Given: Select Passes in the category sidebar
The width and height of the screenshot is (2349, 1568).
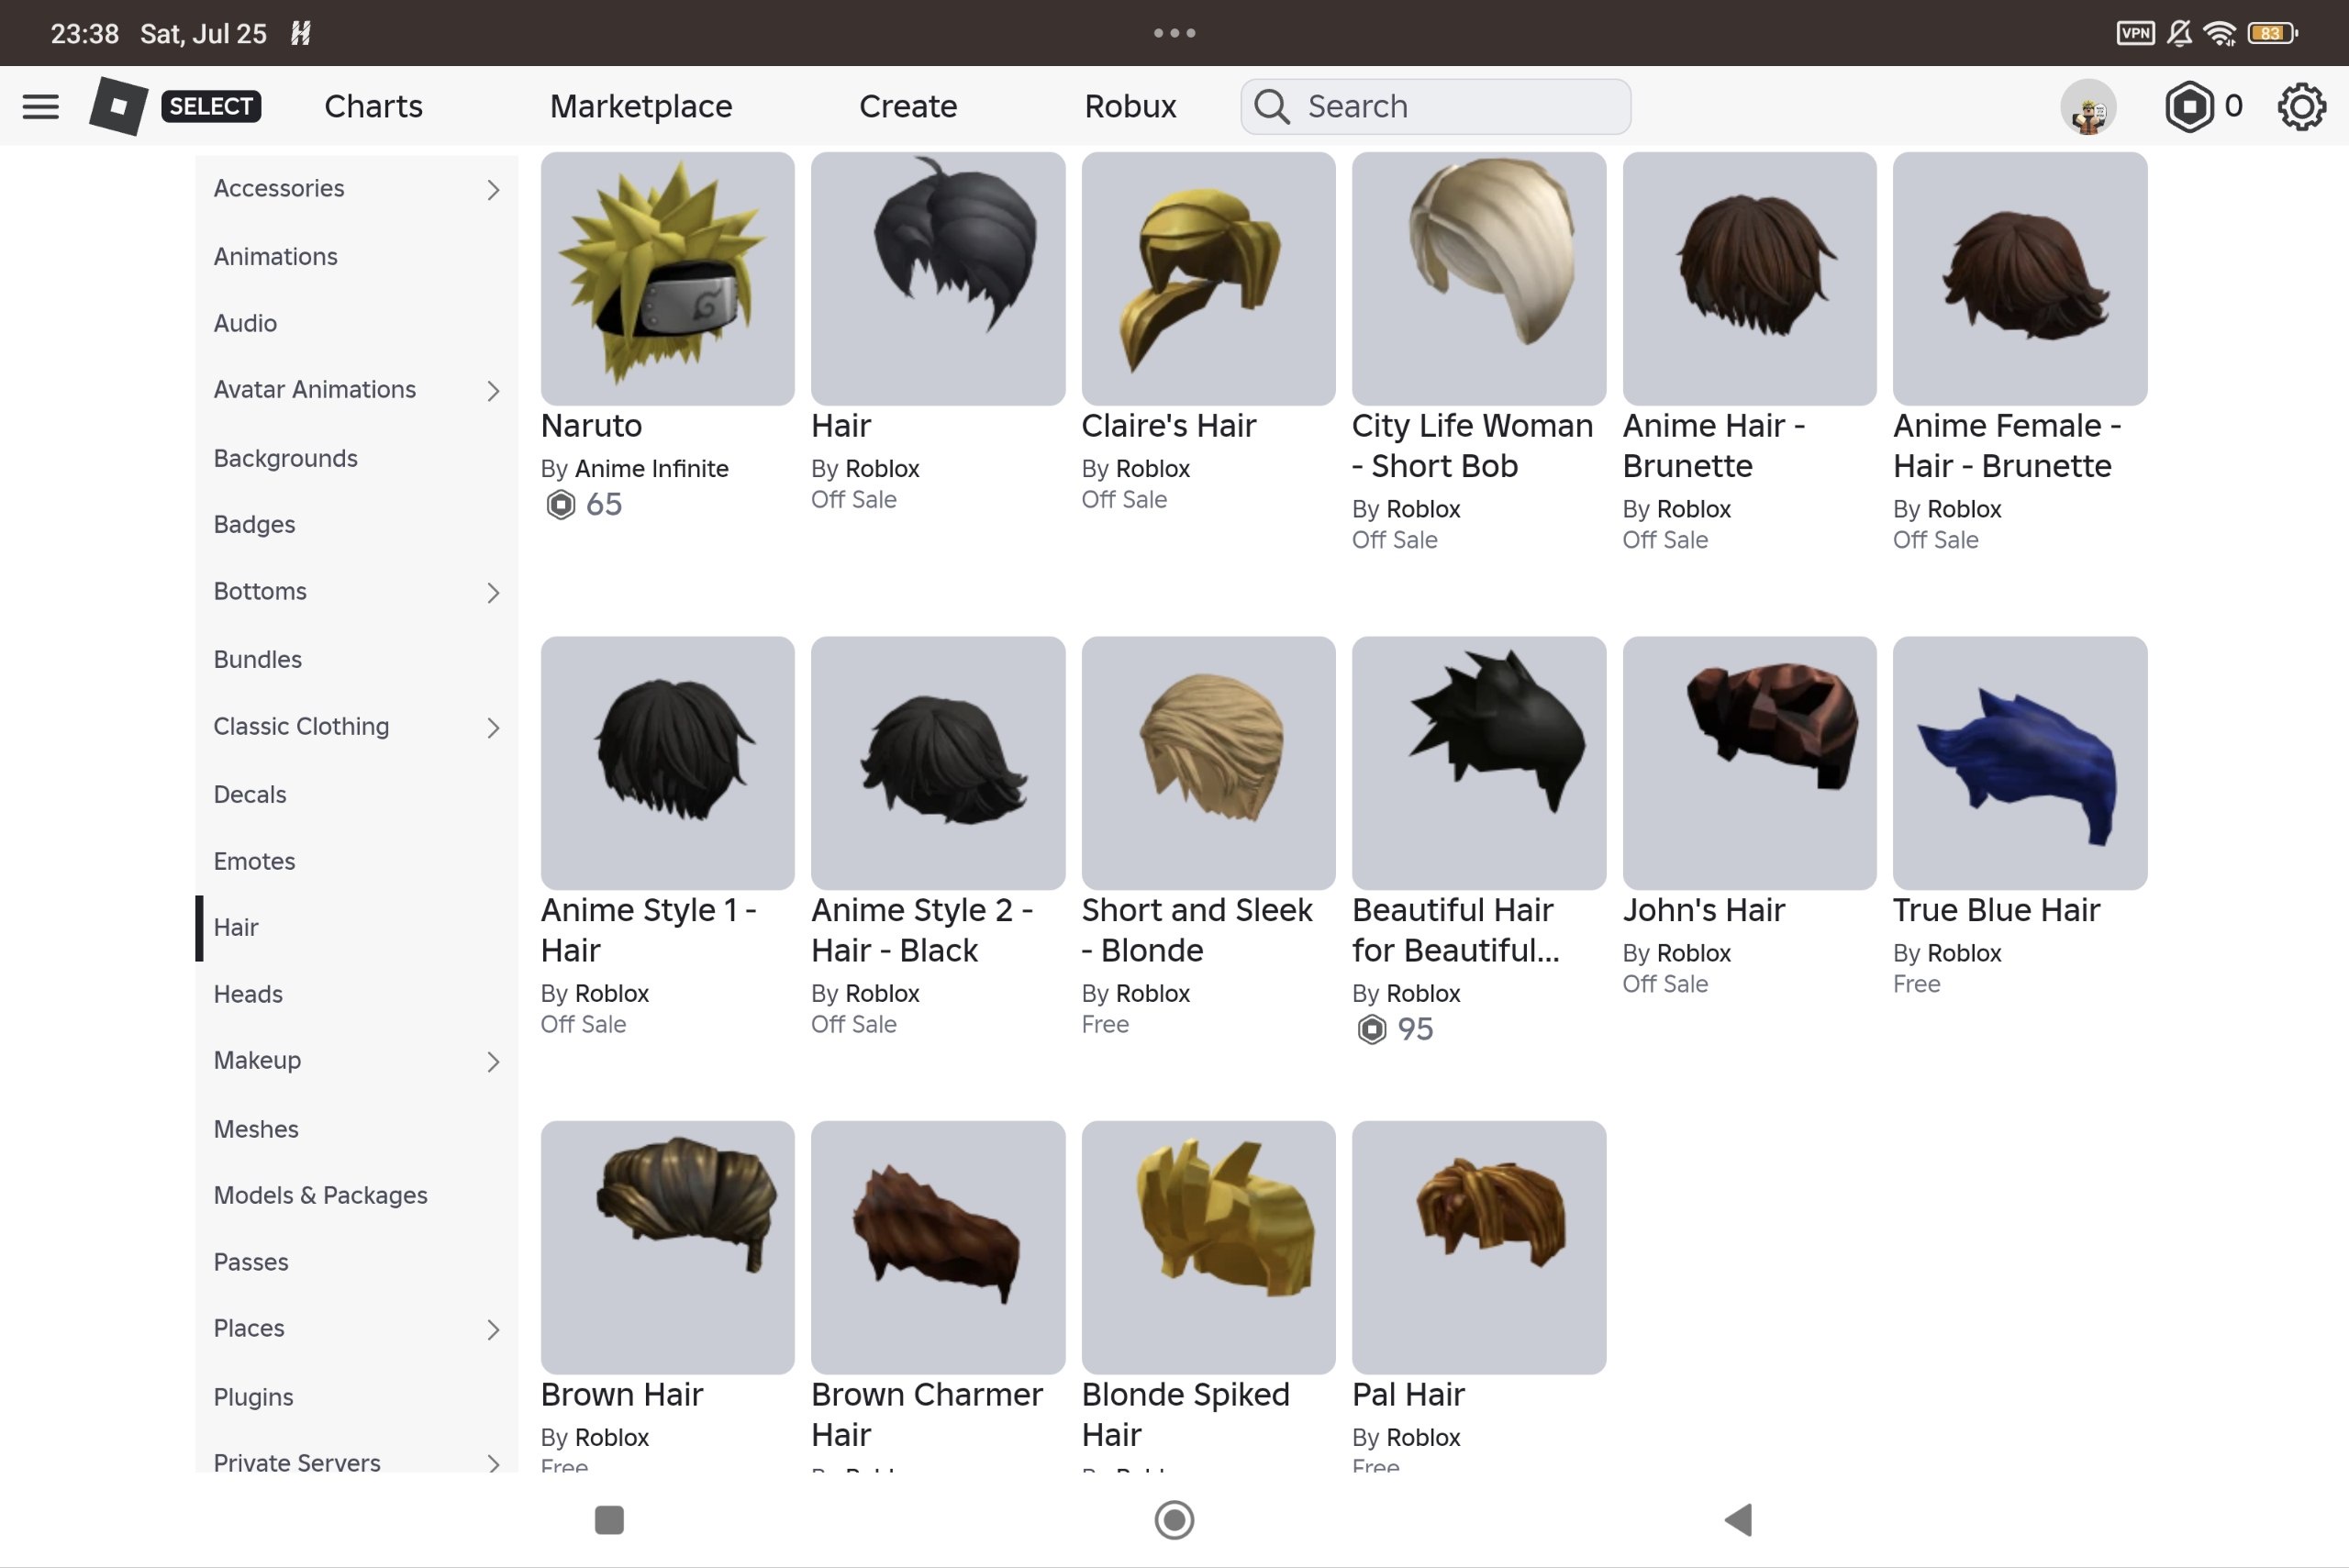Looking at the screenshot, I should [x=250, y=1262].
